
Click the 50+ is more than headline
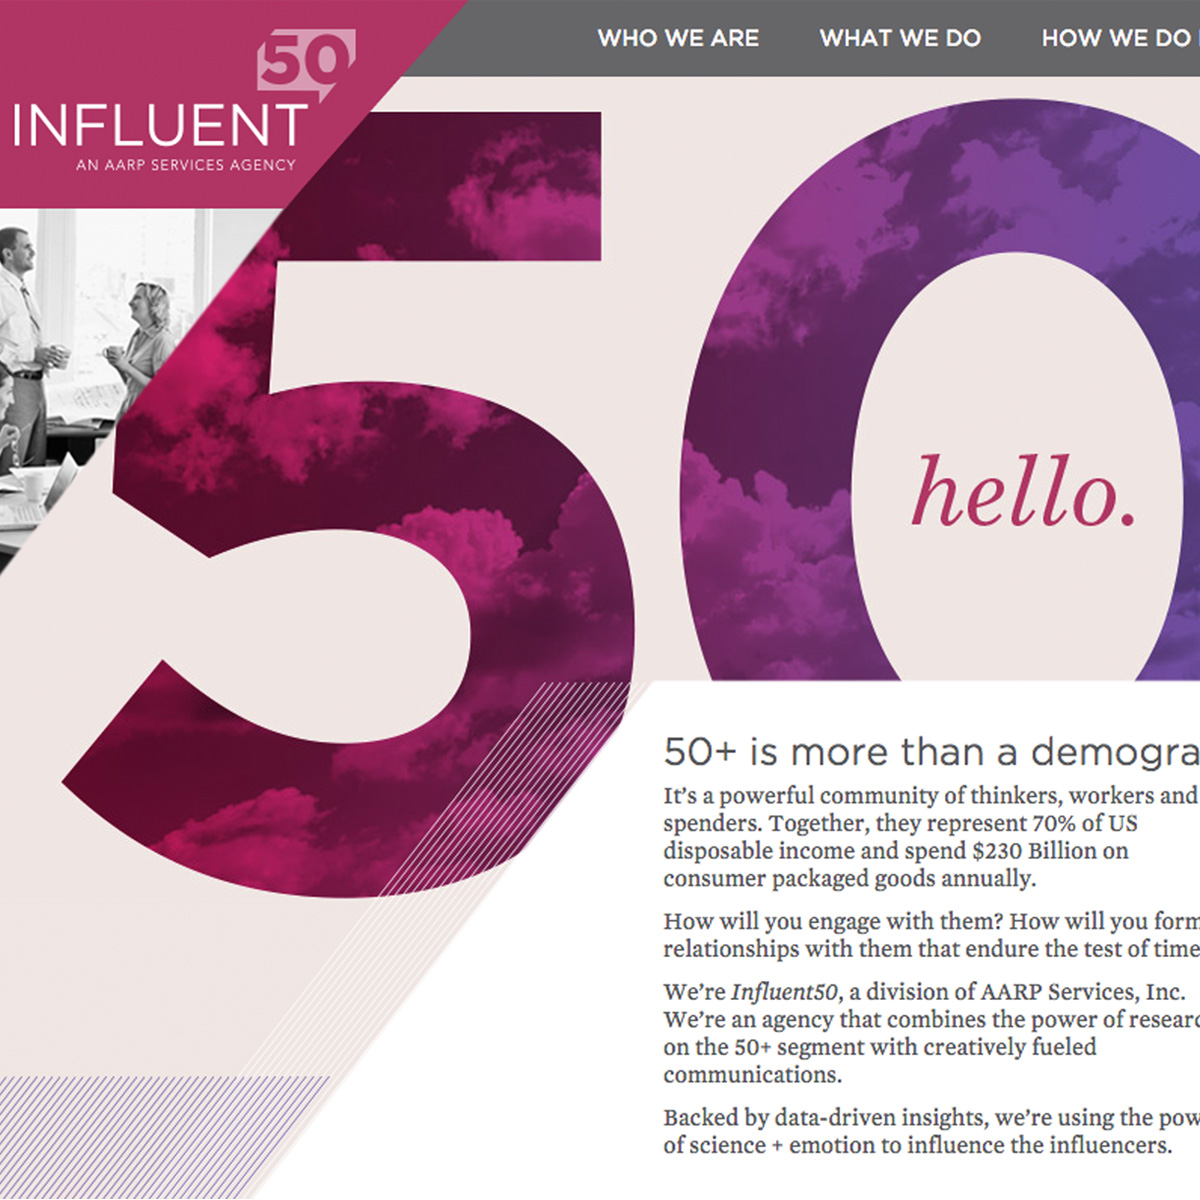931,752
